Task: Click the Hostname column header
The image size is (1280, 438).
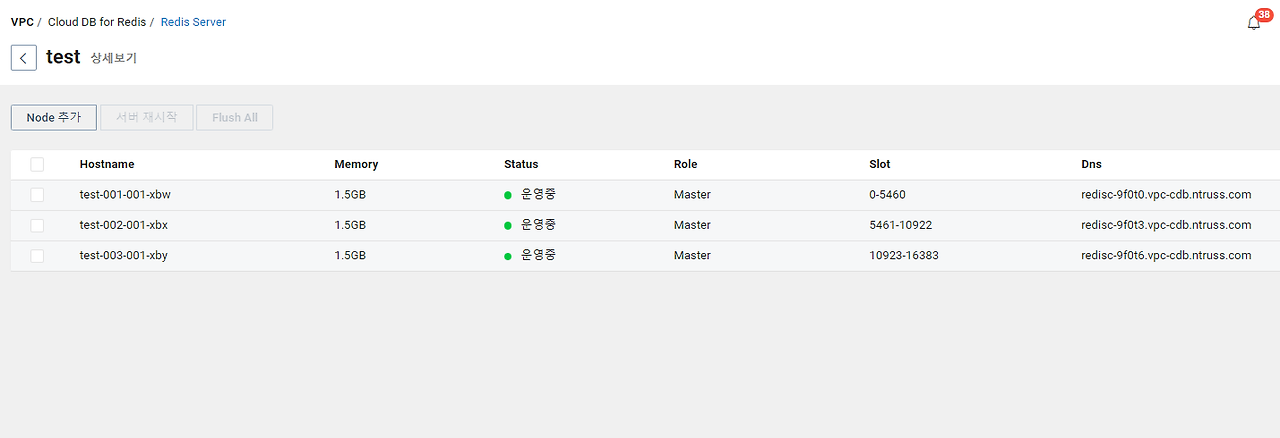Action: (x=107, y=164)
